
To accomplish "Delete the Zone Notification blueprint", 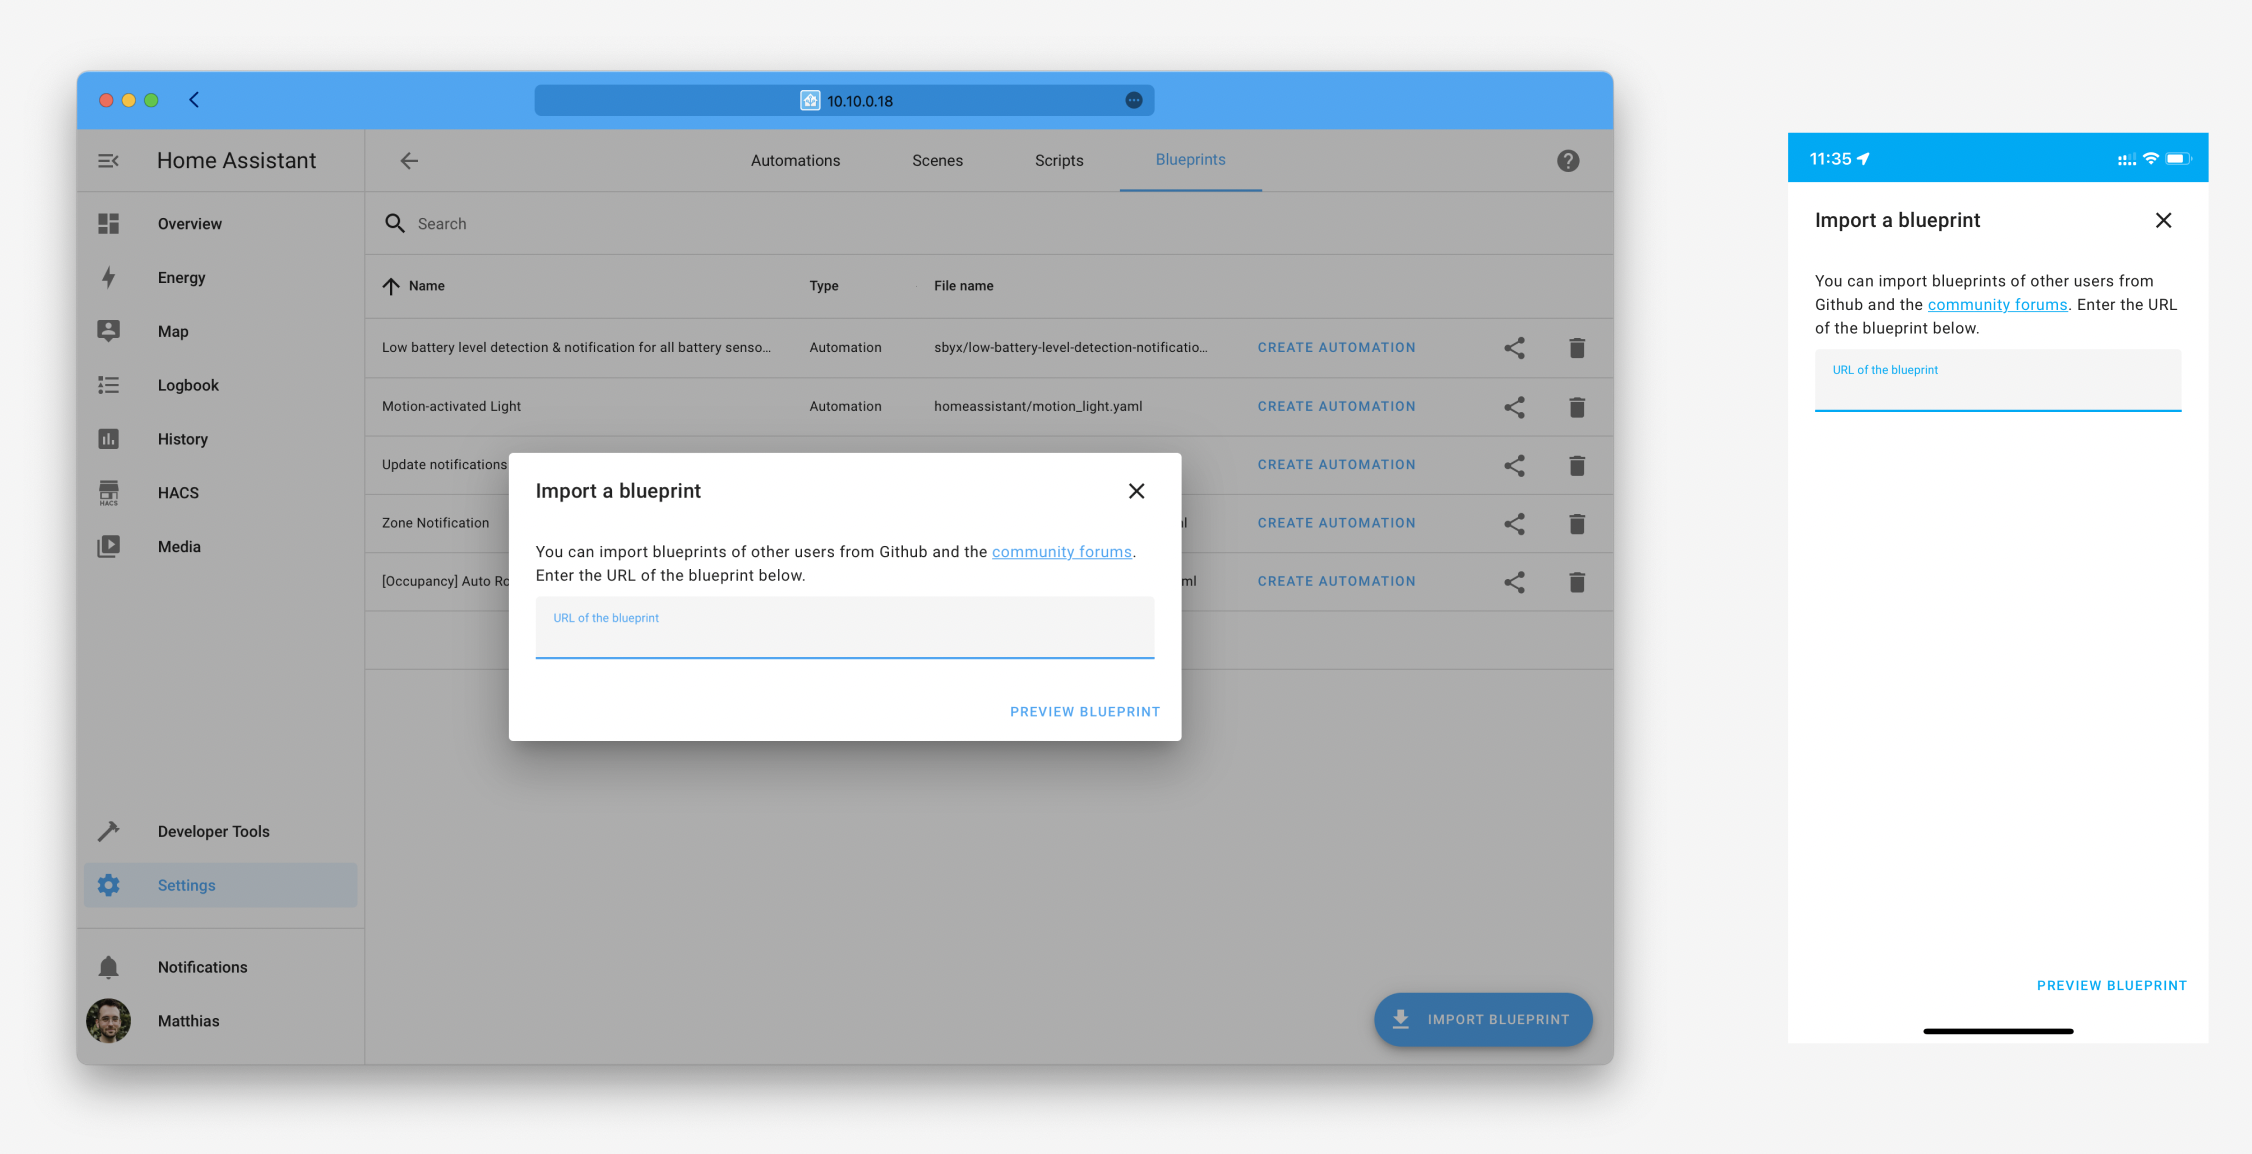I will [1577, 524].
